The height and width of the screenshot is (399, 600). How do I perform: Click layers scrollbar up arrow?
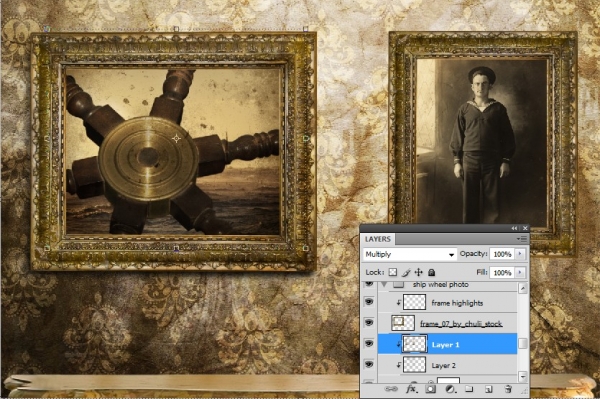pyautogui.click(x=523, y=288)
